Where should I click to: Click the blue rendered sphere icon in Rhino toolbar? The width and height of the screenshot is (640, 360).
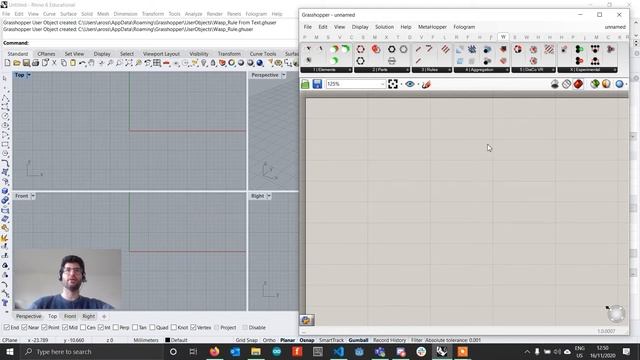click(x=260, y=63)
